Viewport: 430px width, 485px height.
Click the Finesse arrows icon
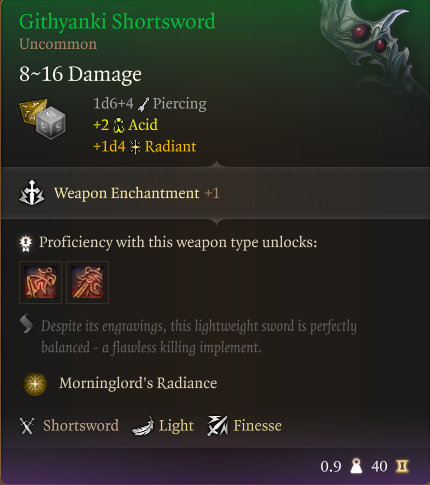[218, 426]
